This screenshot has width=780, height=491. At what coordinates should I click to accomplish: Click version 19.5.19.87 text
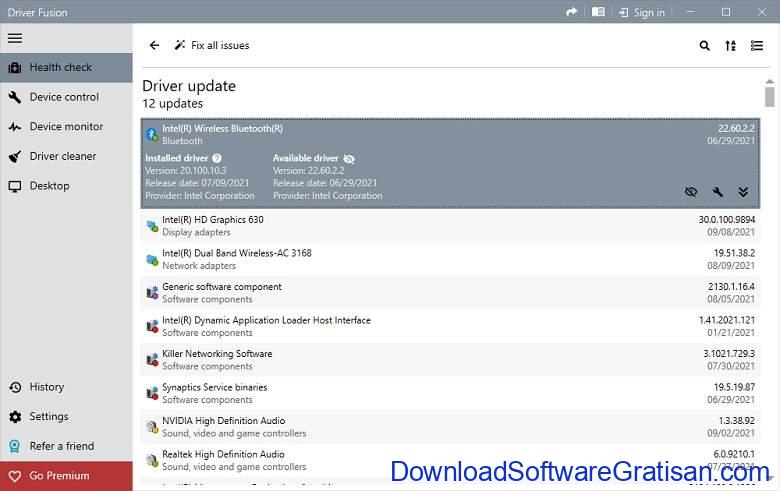pyautogui.click(x=734, y=387)
